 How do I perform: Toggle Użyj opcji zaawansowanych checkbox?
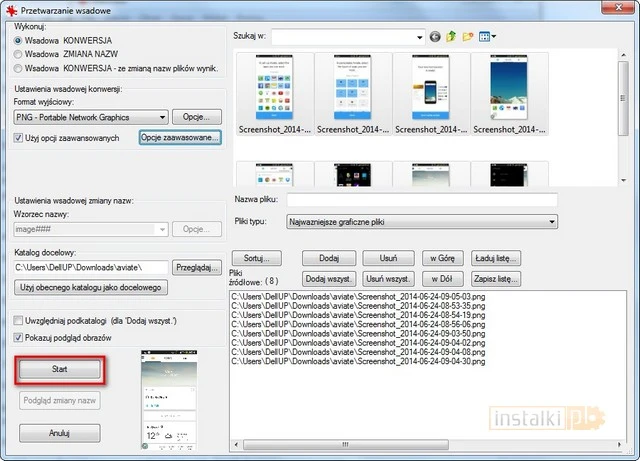[20, 137]
